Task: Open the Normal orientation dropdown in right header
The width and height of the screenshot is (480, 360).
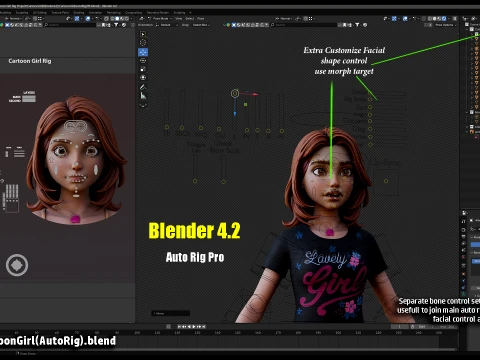Action: pyautogui.click(x=284, y=18)
